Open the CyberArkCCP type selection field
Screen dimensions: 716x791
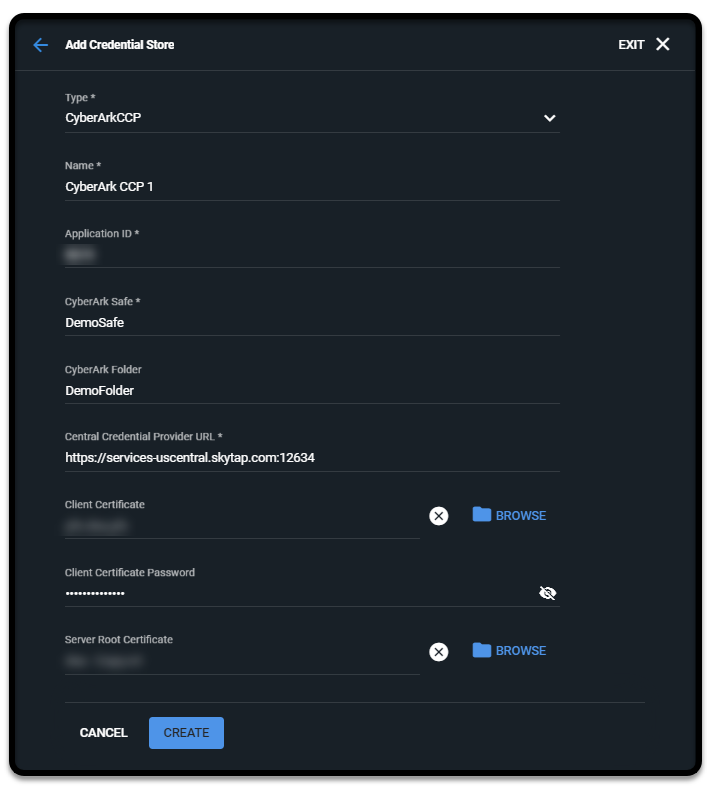pos(300,118)
